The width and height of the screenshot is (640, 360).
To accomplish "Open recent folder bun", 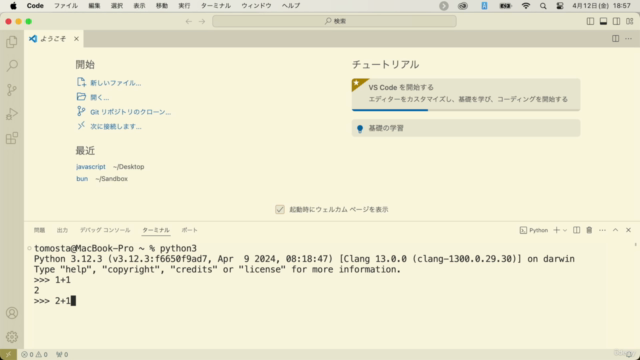I will point(82,179).
